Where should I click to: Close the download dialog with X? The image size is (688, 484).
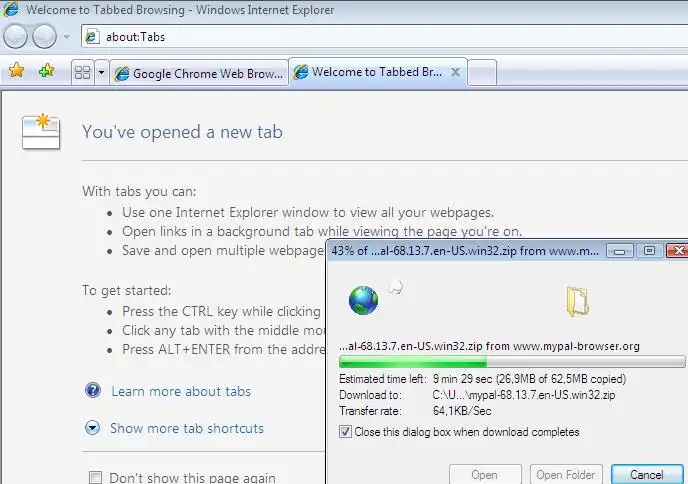pyautogui.click(x=678, y=251)
